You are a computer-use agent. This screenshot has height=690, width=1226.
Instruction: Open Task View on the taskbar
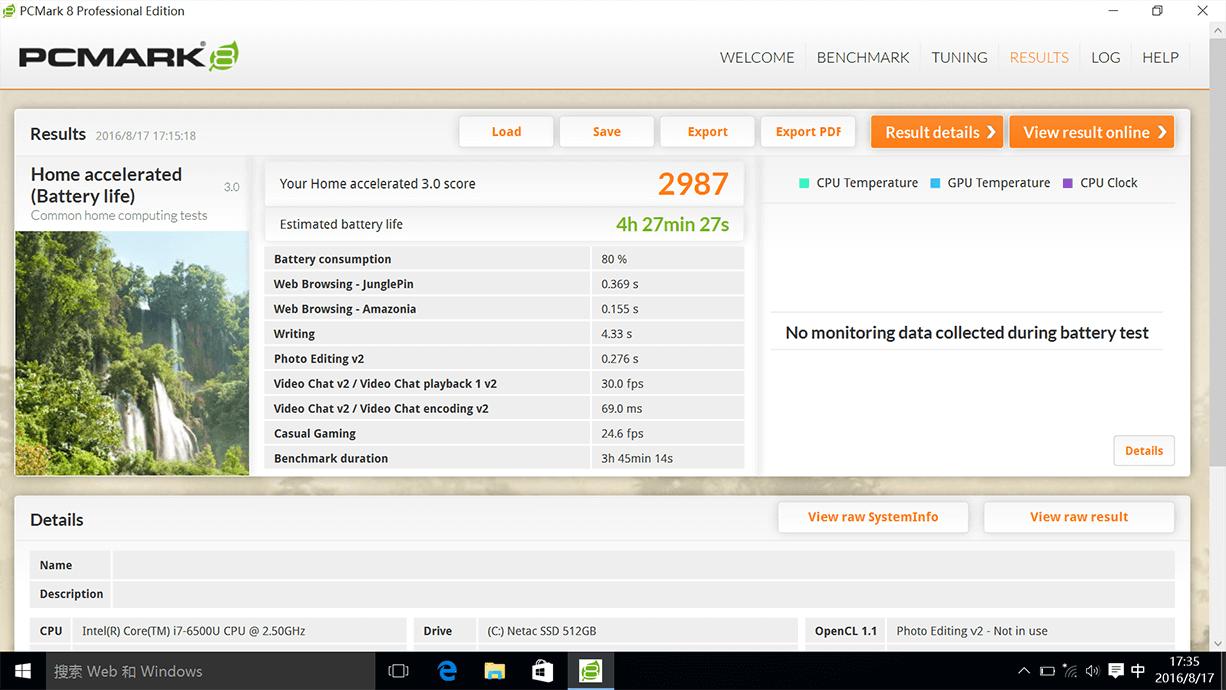tap(398, 671)
